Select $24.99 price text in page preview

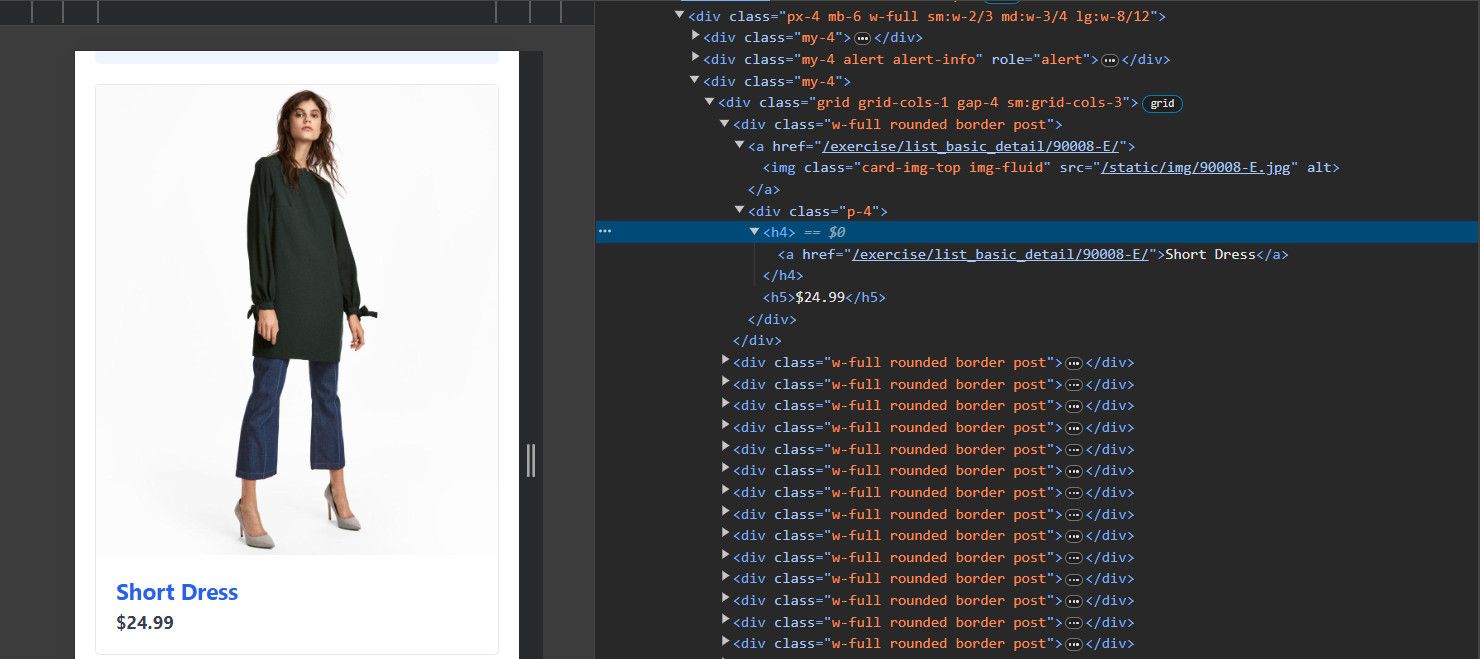[145, 622]
